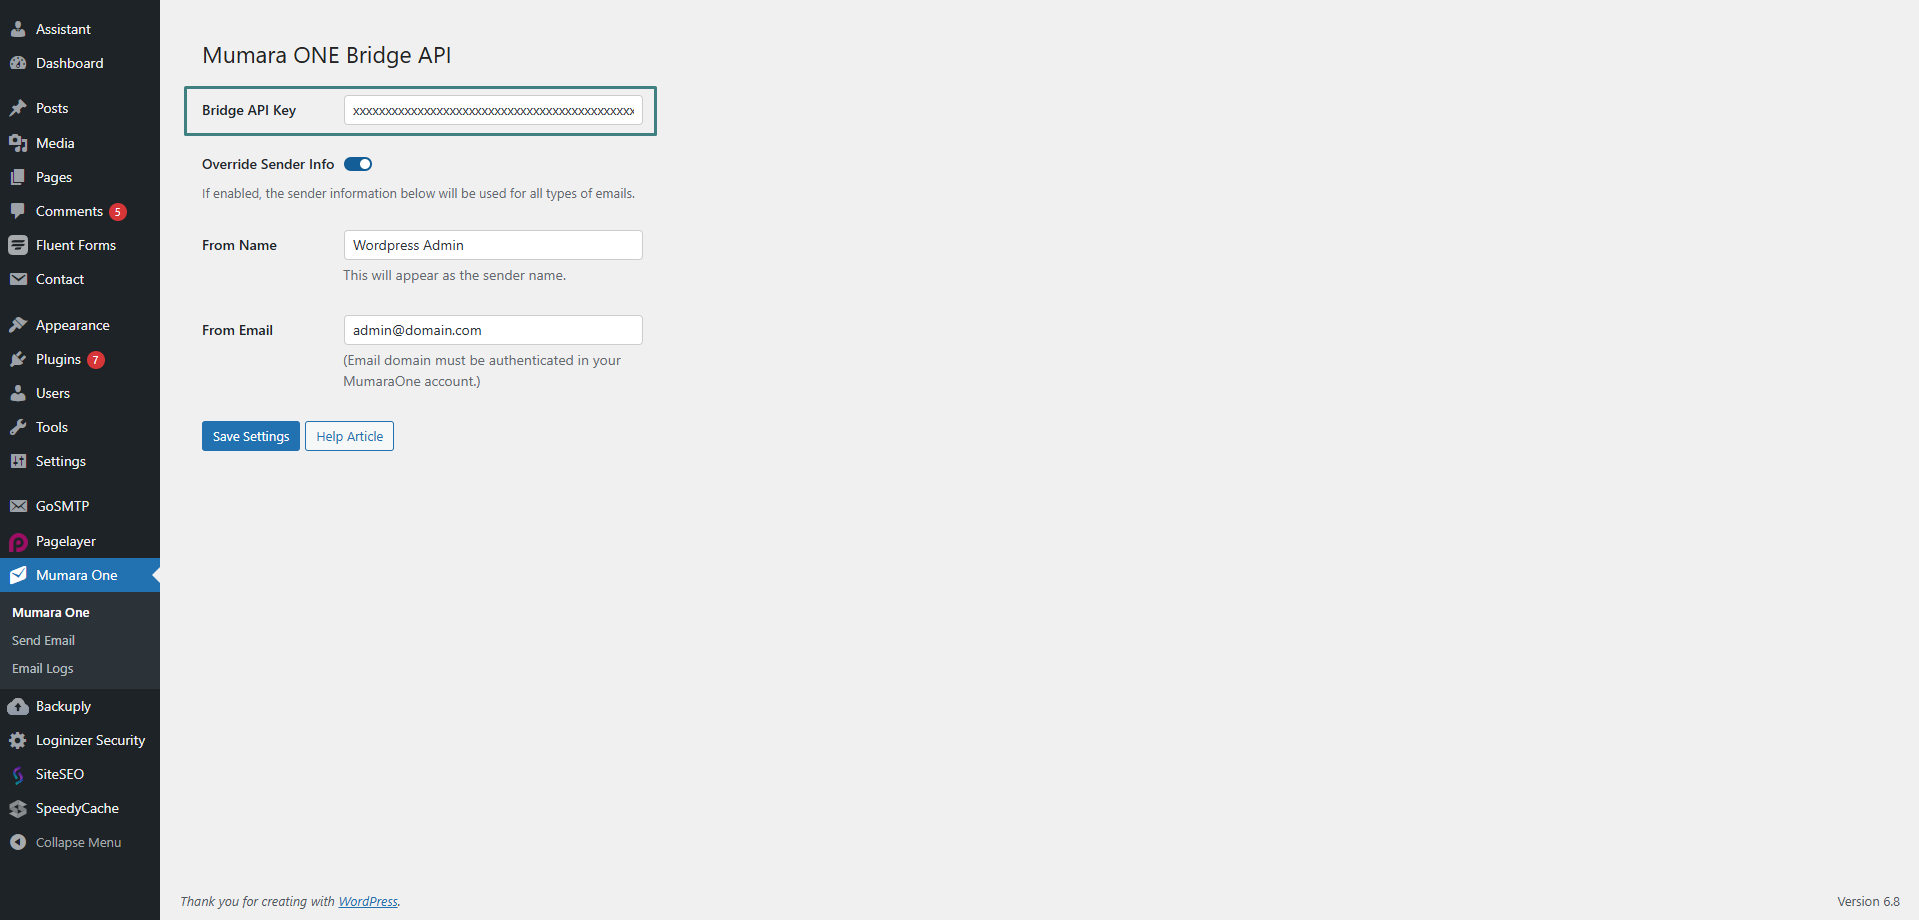The image size is (1919, 920).
Task: Click the 'Version 6.8' footer text
Action: pos(1868,901)
